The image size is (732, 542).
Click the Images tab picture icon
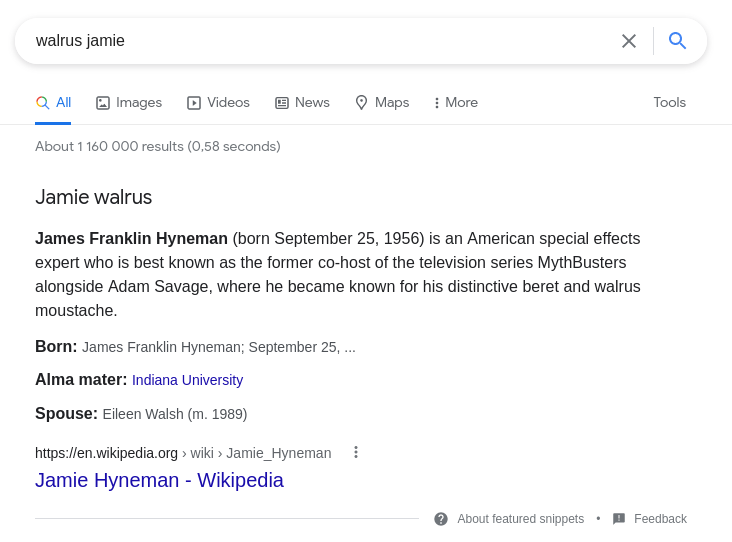click(103, 103)
